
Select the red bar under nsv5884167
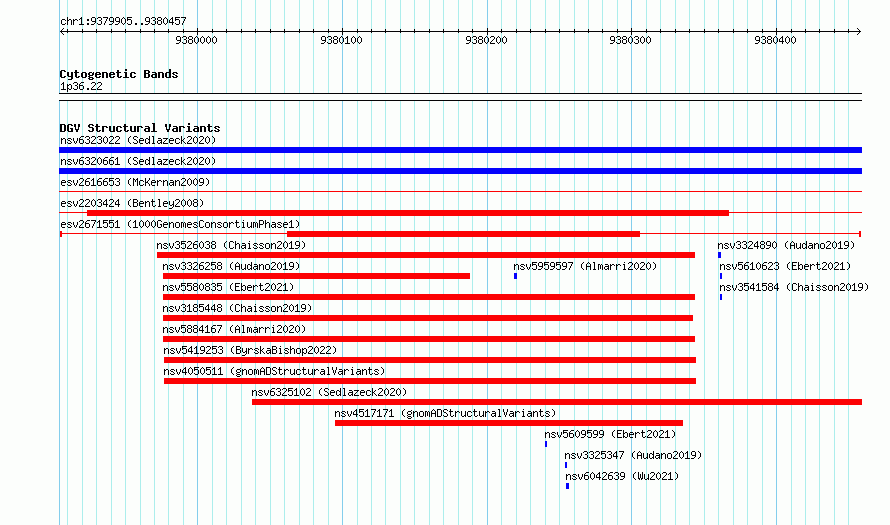tap(429, 339)
